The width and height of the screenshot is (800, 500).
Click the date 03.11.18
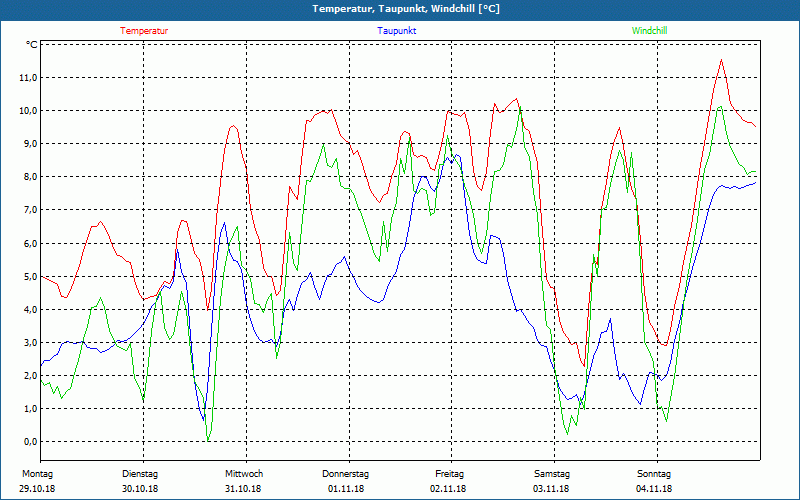[551, 489]
